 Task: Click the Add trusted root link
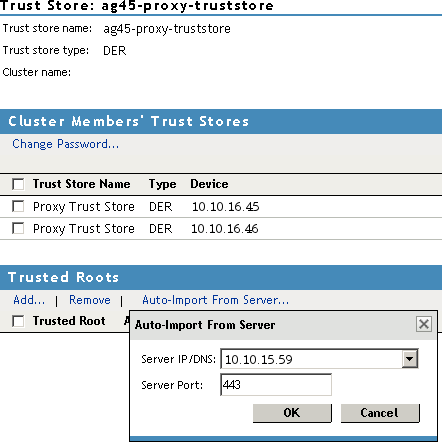(29, 300)
